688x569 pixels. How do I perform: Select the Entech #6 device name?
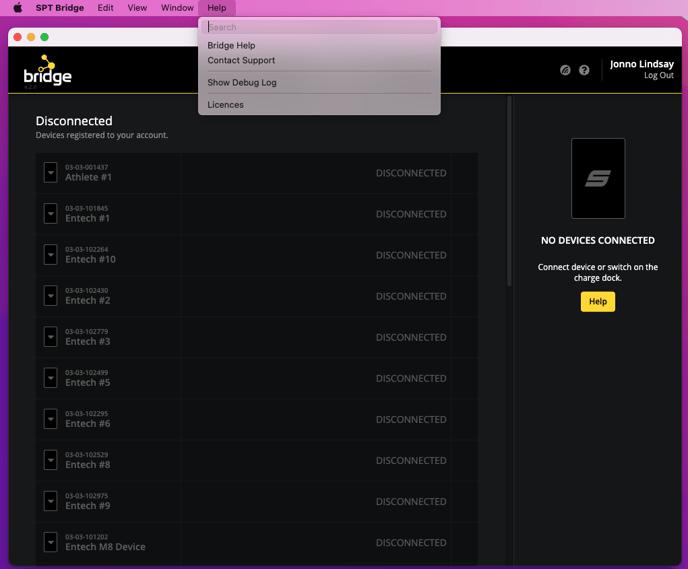click(88, 424)
